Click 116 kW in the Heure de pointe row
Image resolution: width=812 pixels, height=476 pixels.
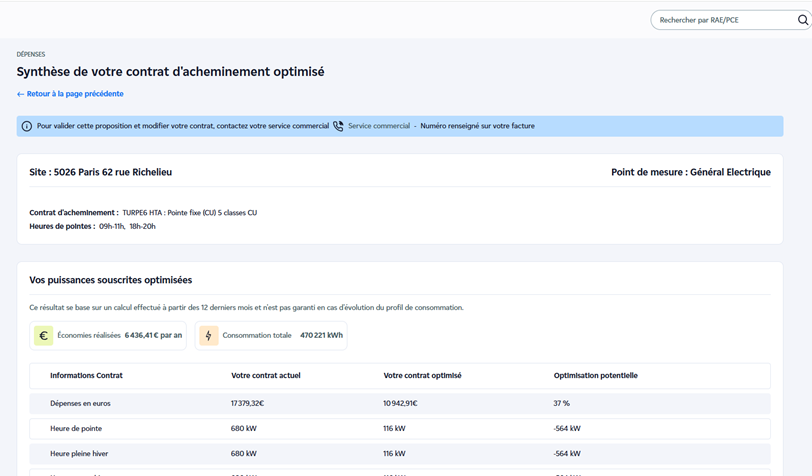395,428
